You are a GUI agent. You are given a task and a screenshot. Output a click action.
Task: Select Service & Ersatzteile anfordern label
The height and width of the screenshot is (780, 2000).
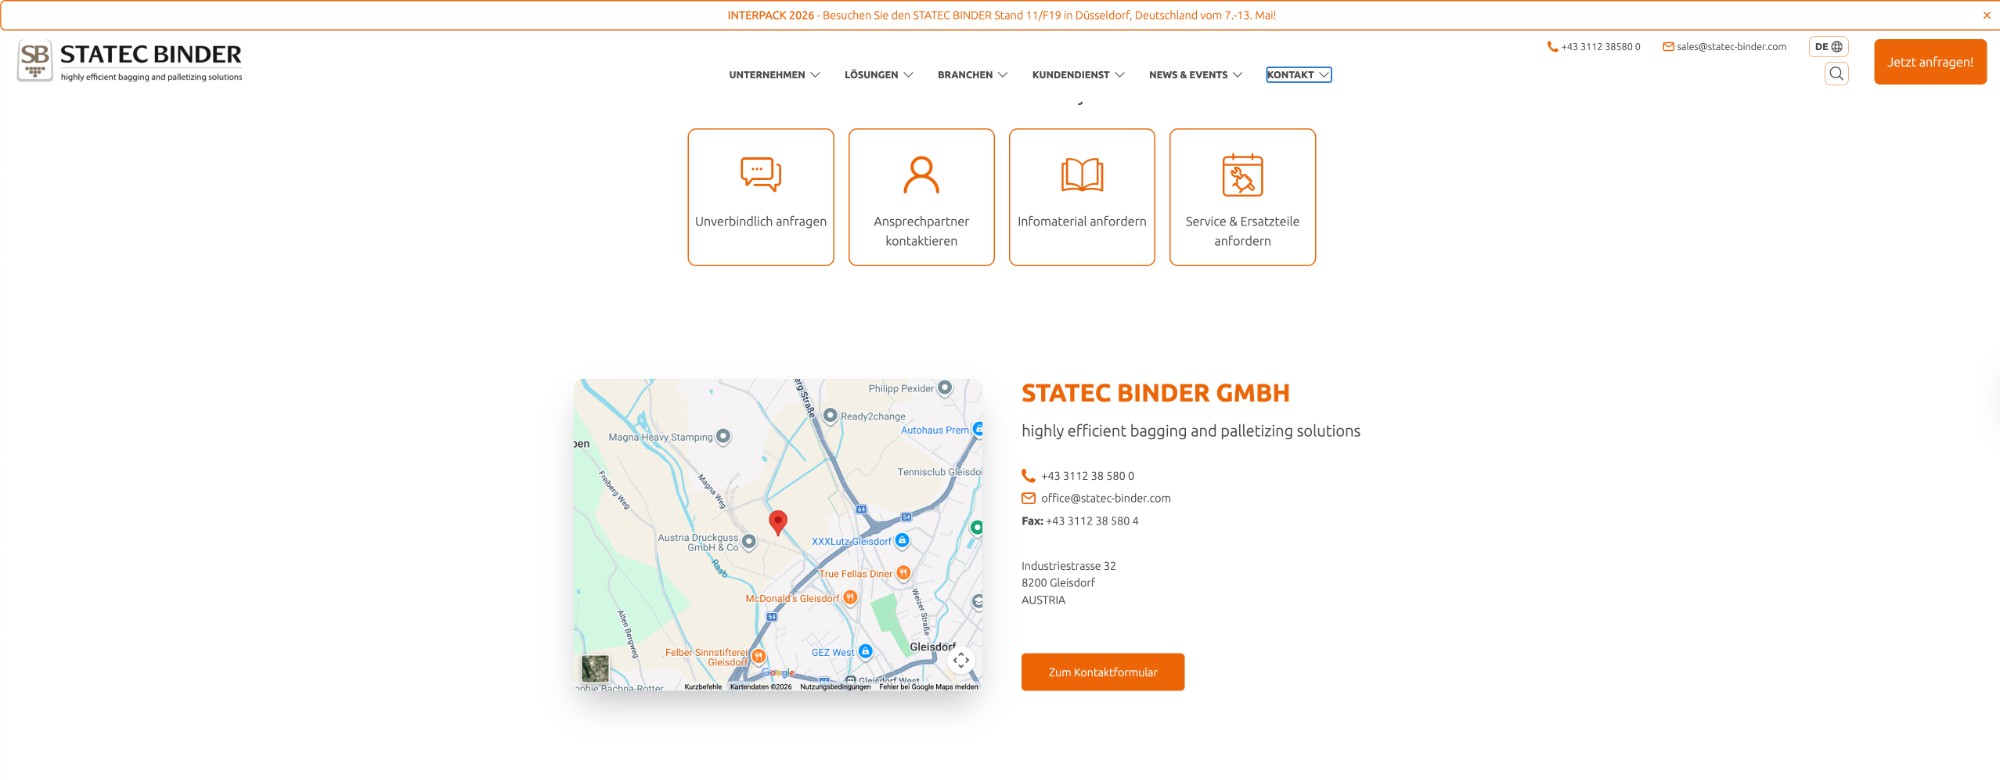click(1242, 231)
